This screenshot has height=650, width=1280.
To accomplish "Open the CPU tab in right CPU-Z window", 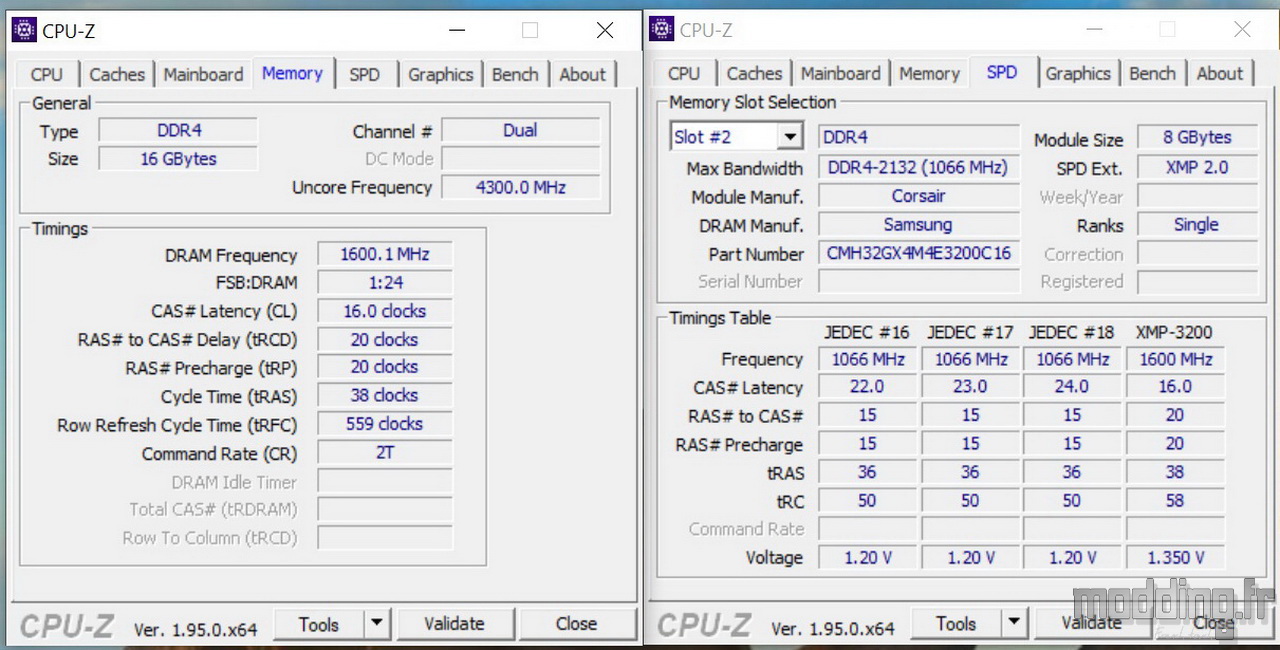I will point(684,73).
